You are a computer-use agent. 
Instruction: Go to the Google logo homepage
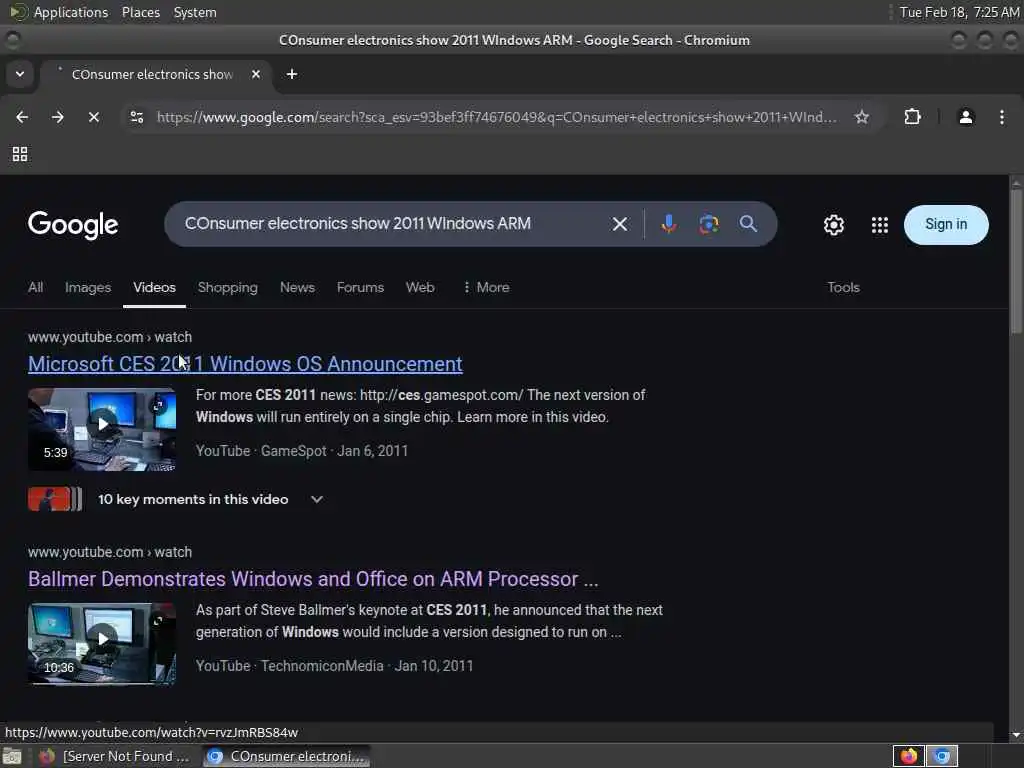click(x=73, y=225)
